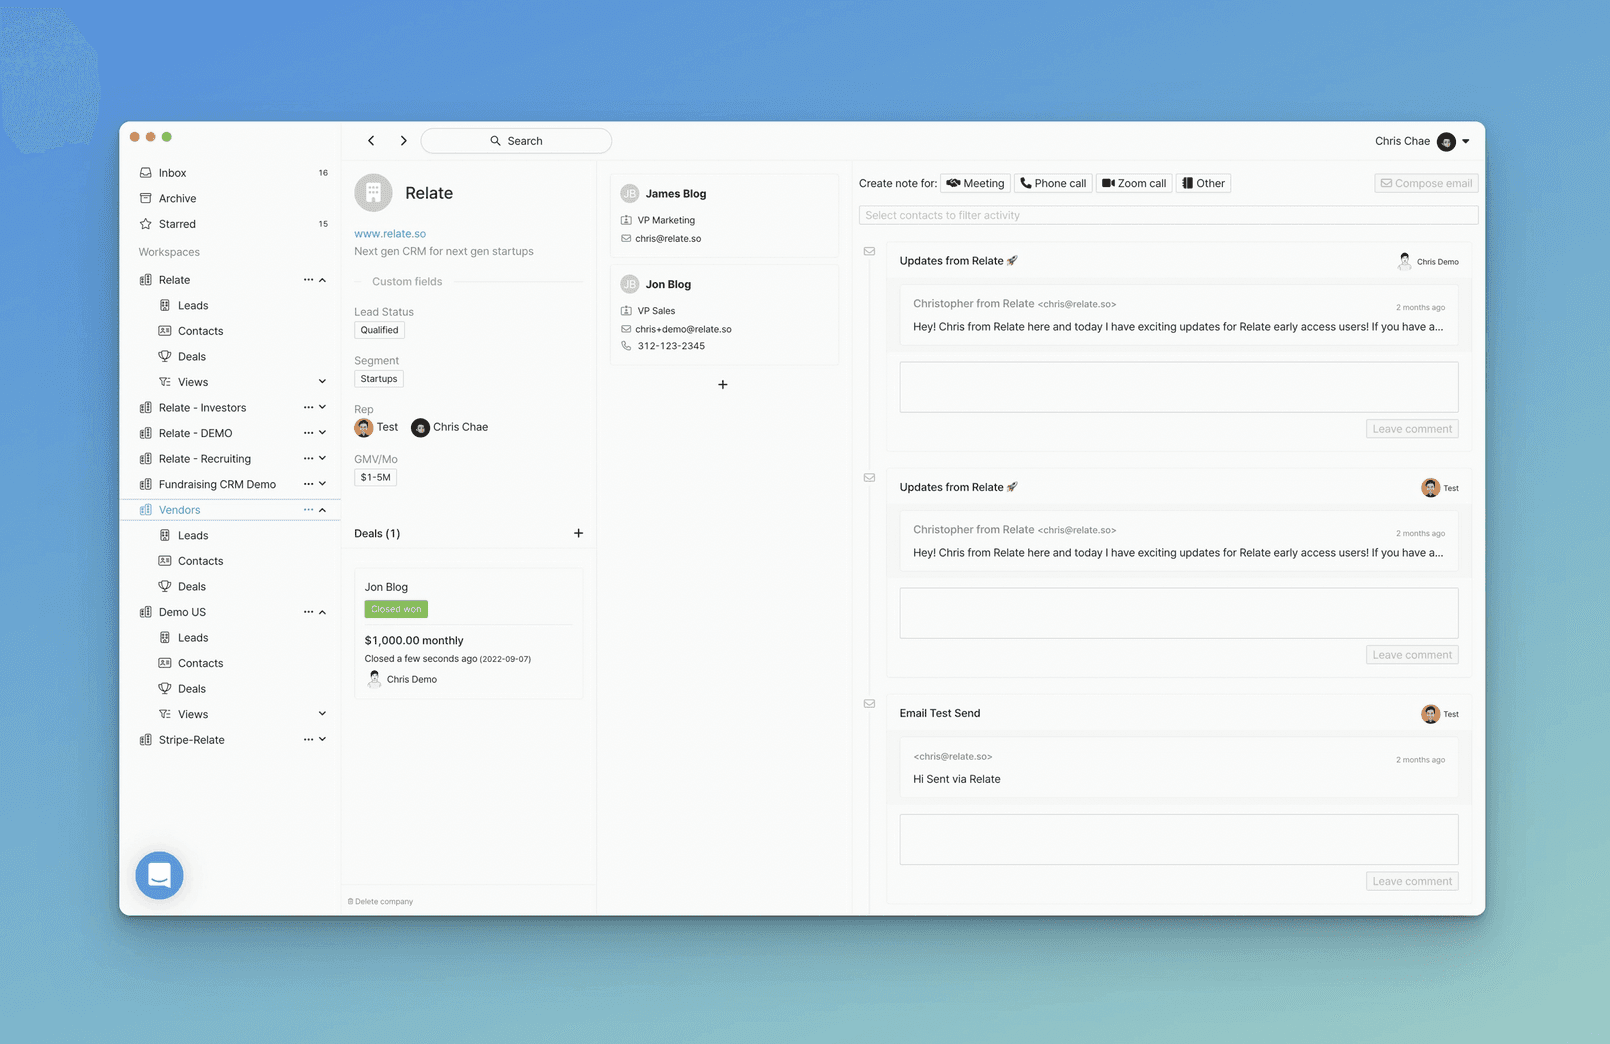
Task: Click email icon beside Email Test Send
Action: pos(869,704)
